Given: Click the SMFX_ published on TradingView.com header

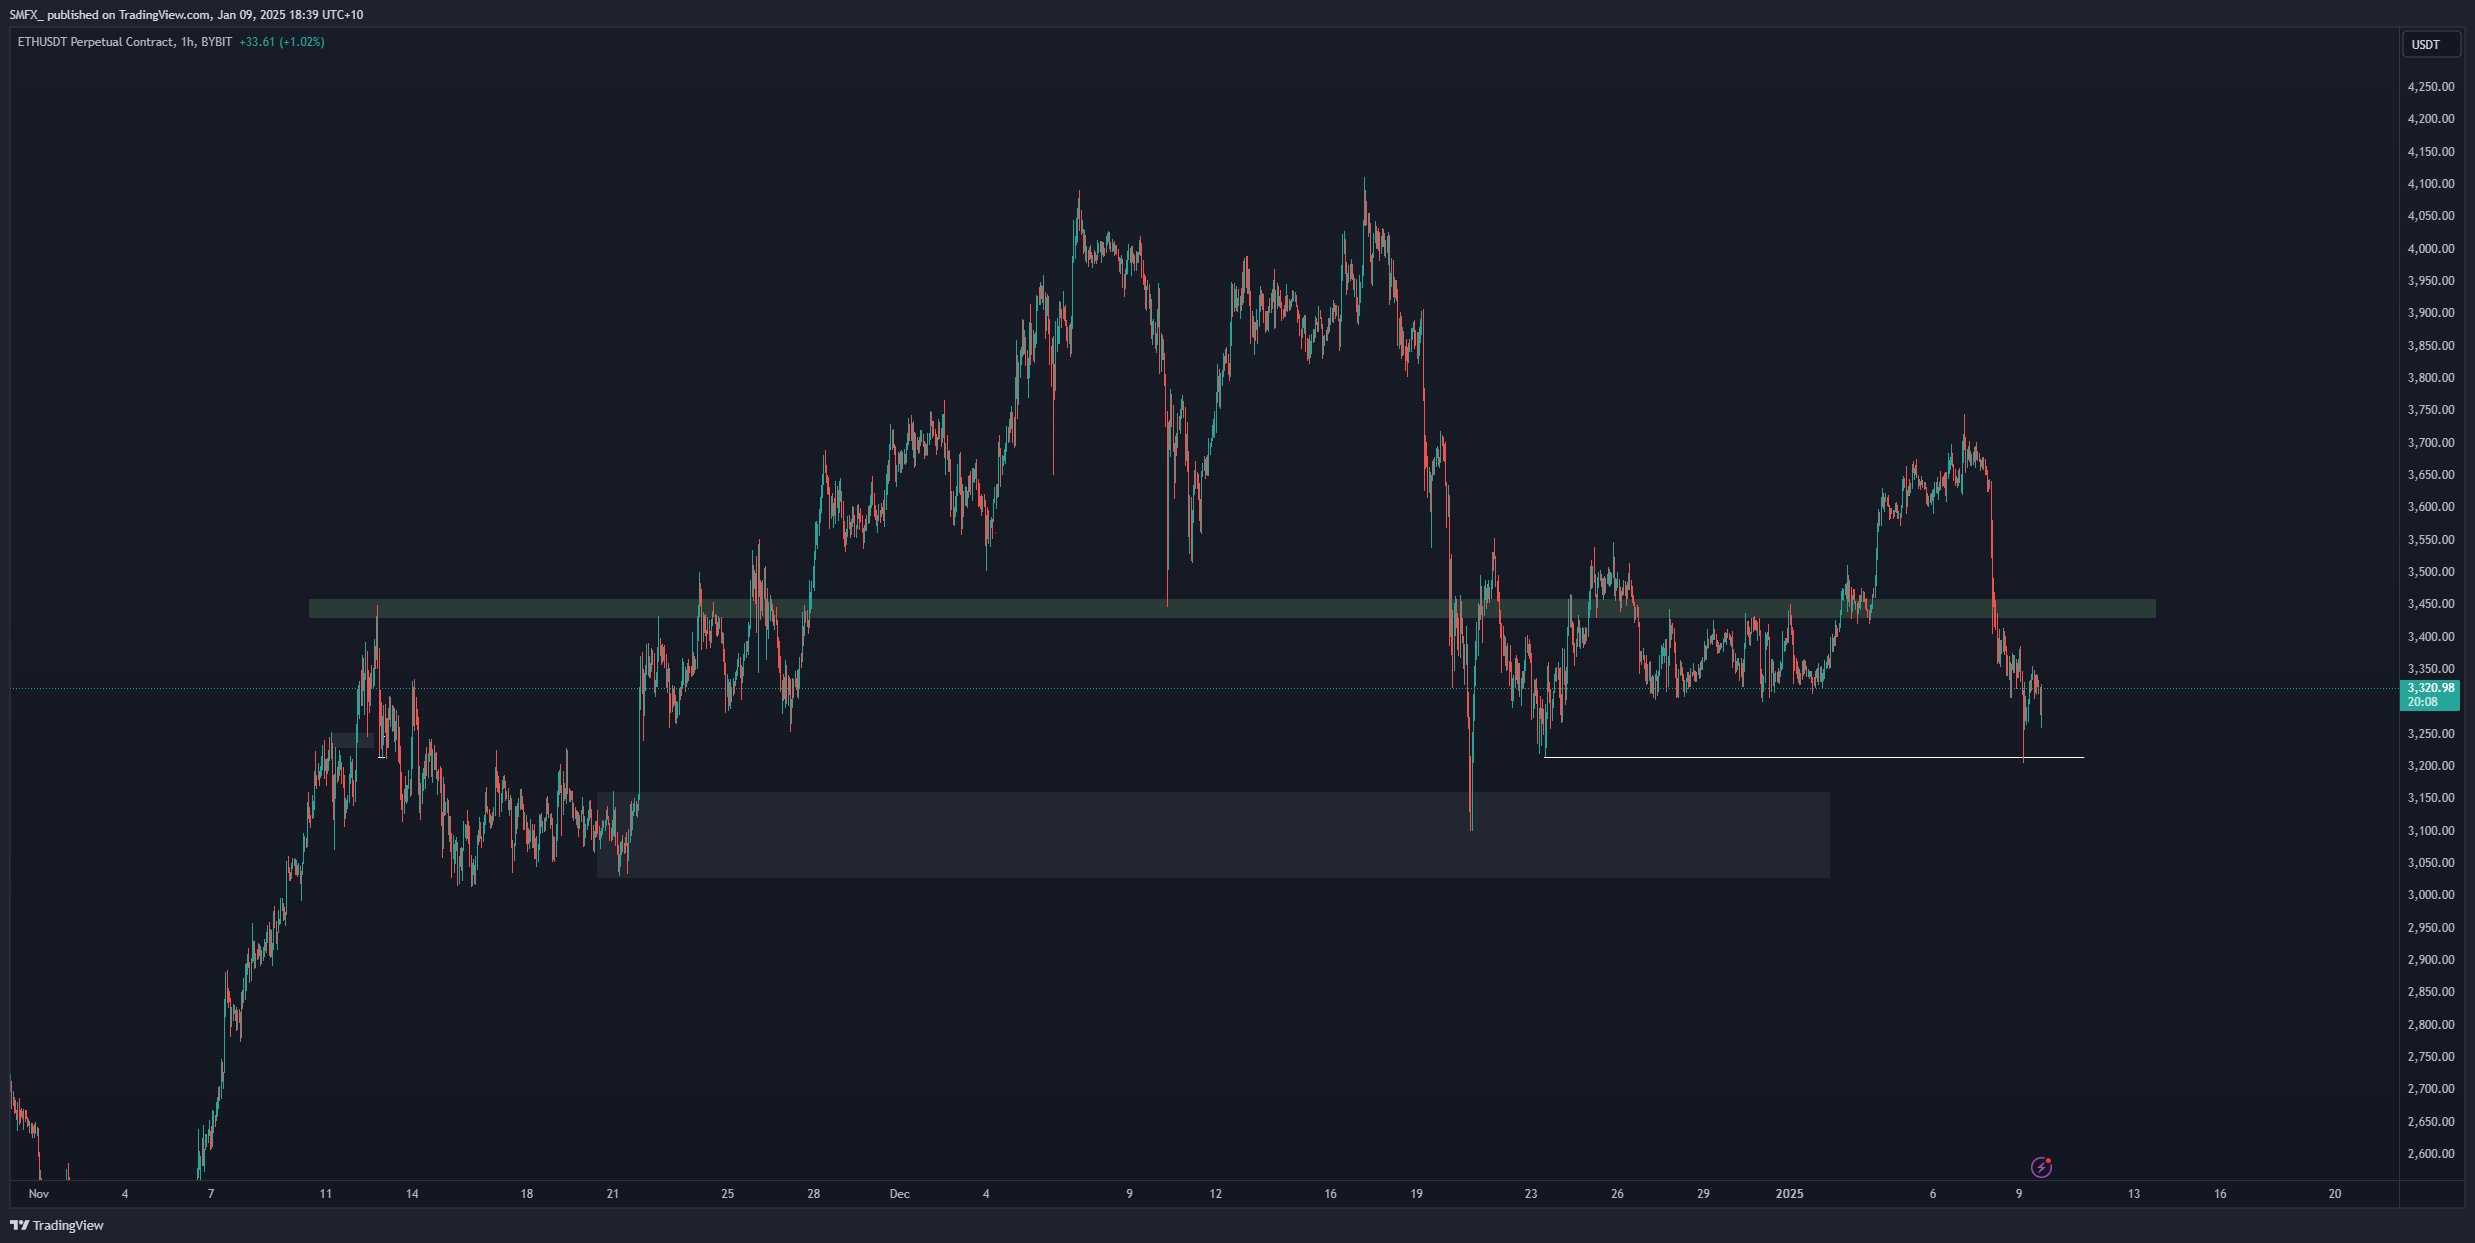Looking at the screenshot, I should pos(186,15).
